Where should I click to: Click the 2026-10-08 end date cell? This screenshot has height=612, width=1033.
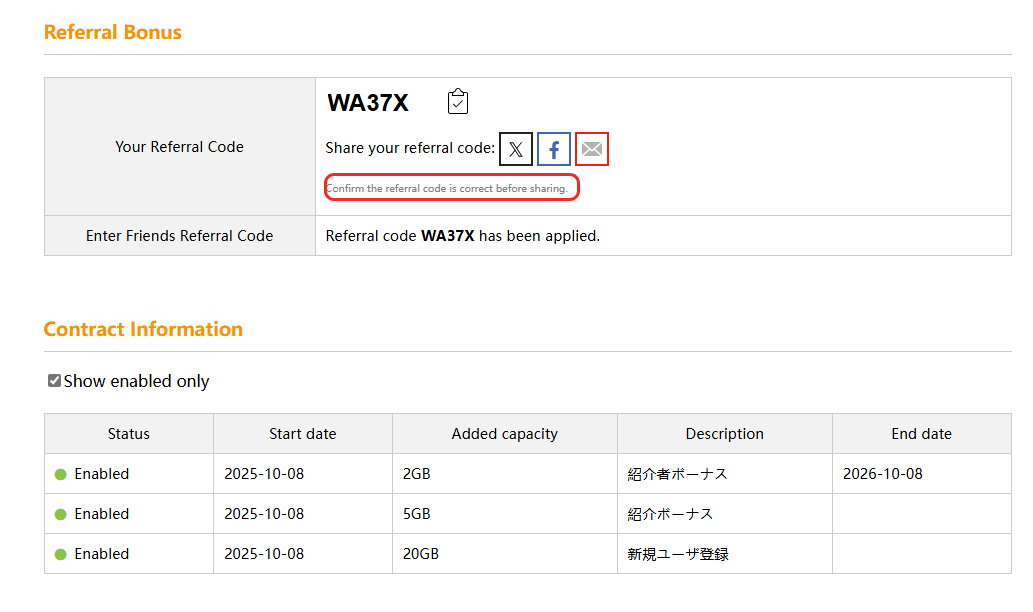coord(882,474)
